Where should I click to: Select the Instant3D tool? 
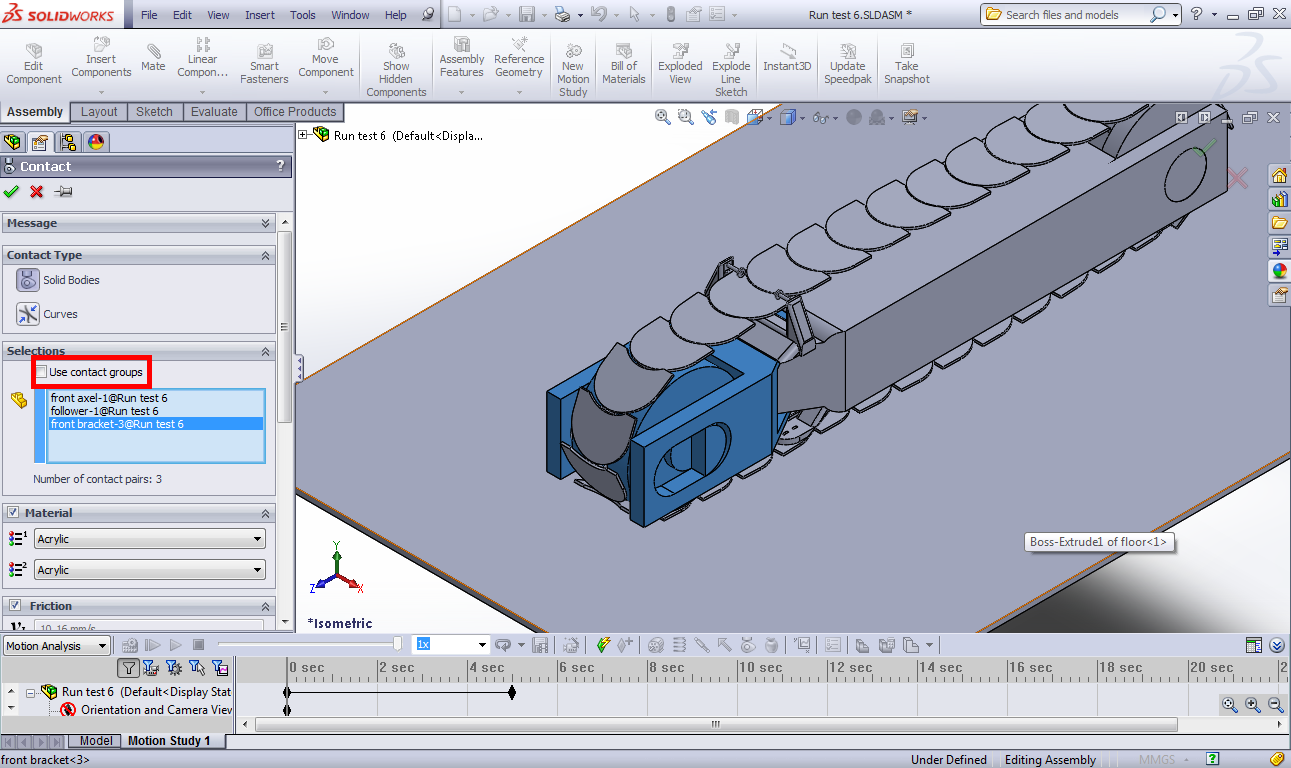[x=787, y=58]
